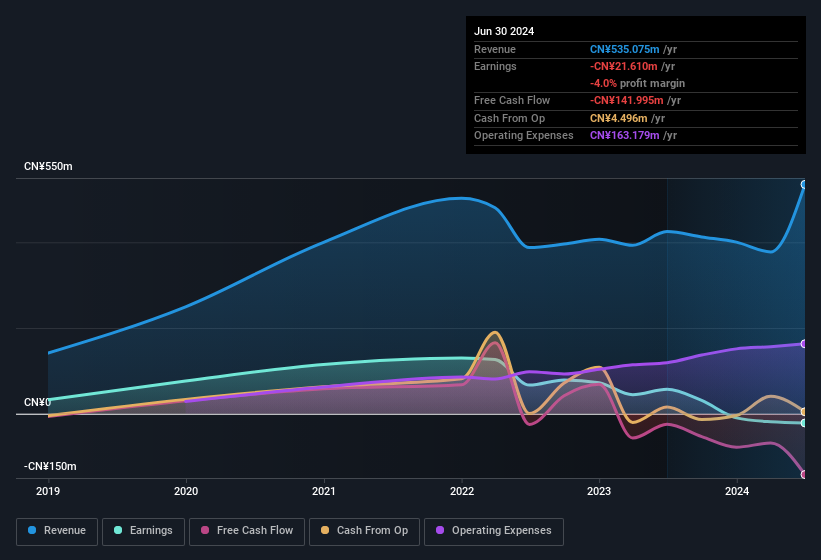Click the Jun 30 2024 tooltip date
The width and height of the screenshot is (821, 560).
(504, 31)
